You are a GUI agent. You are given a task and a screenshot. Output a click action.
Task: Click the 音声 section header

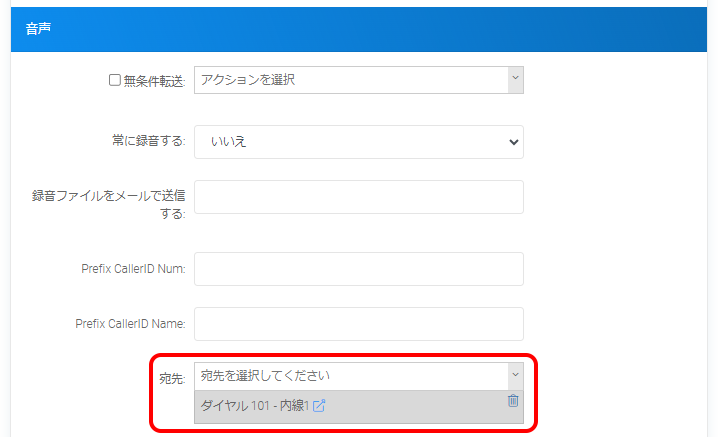[39, 28]
